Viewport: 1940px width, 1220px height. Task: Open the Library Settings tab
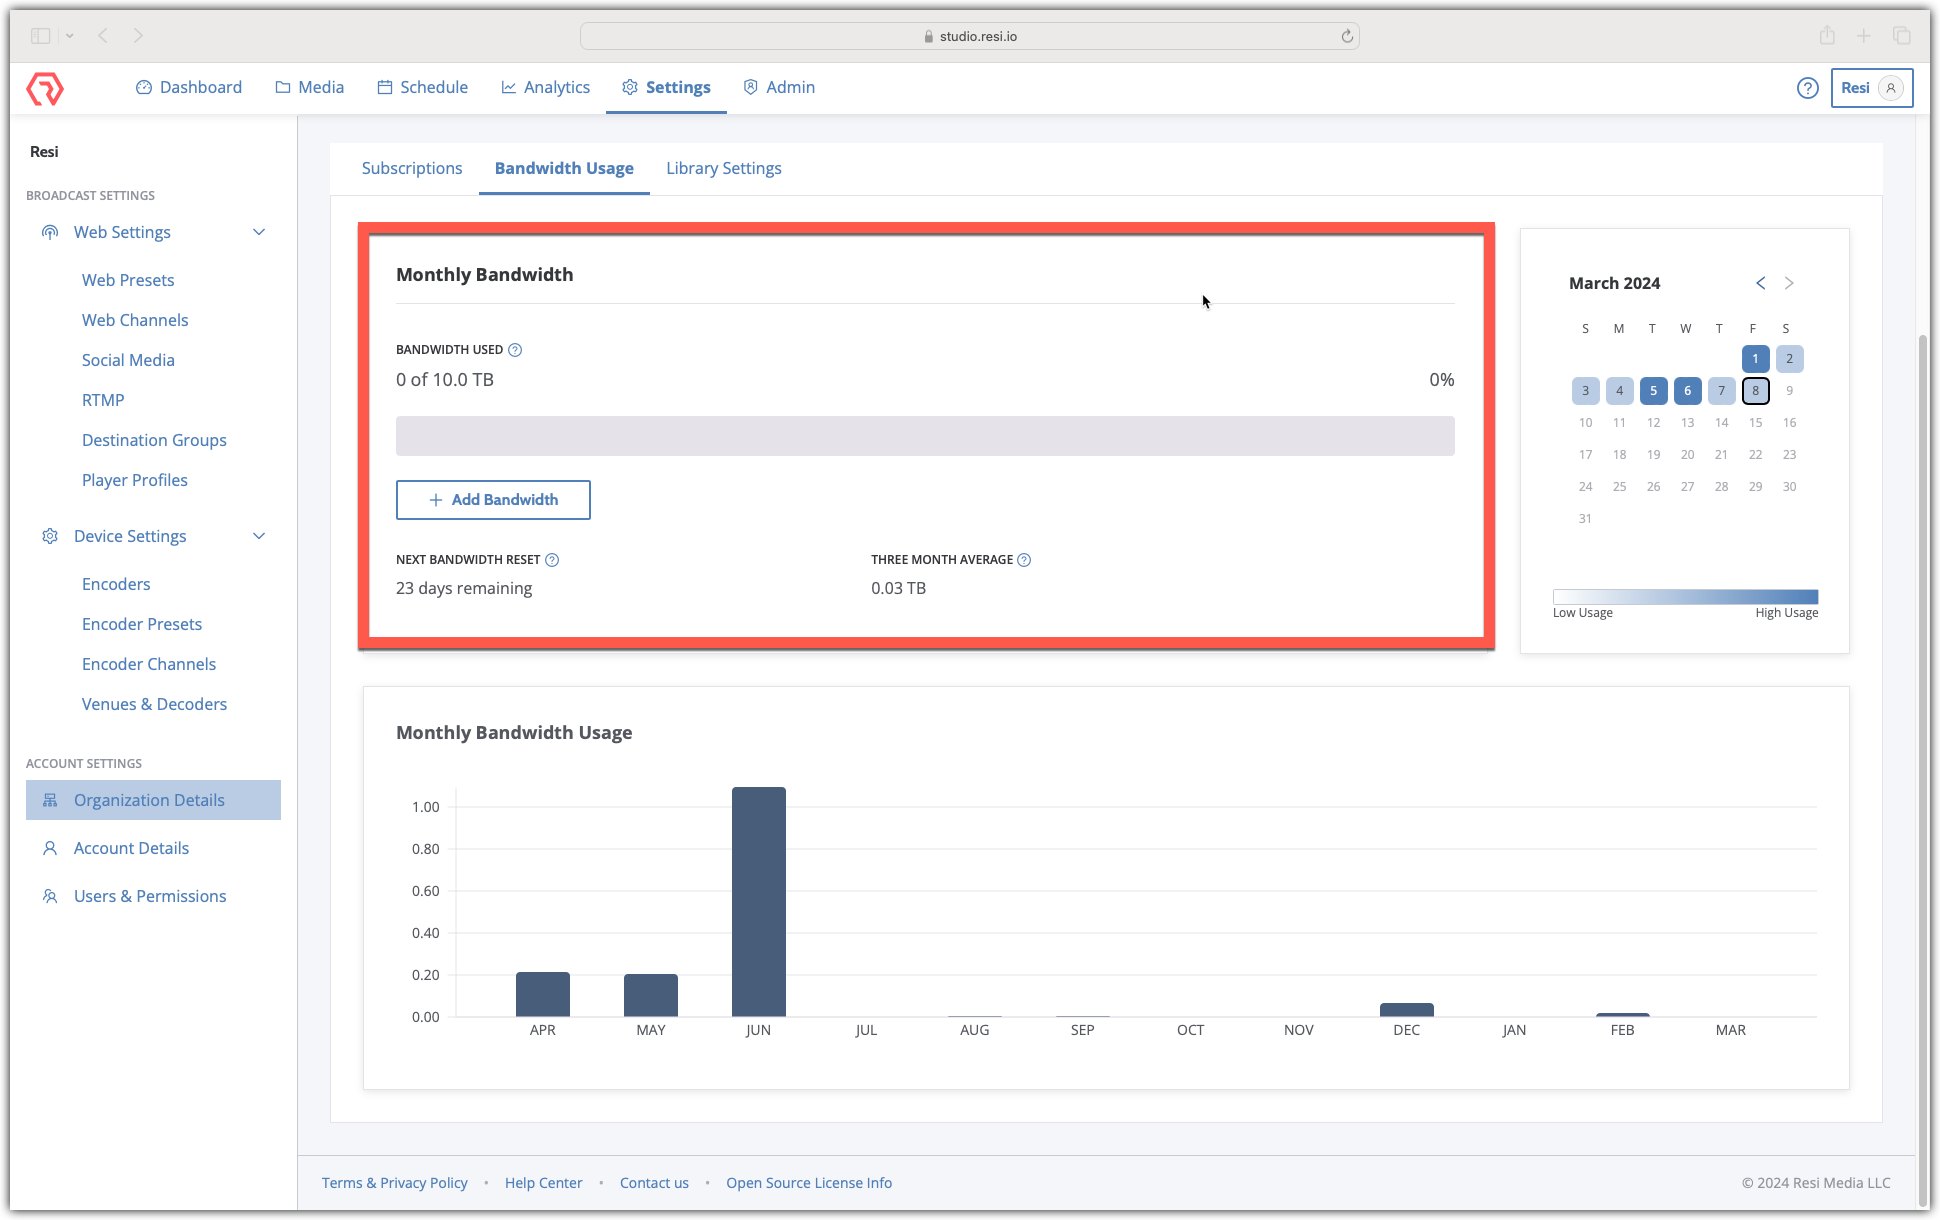click(724, 168)
